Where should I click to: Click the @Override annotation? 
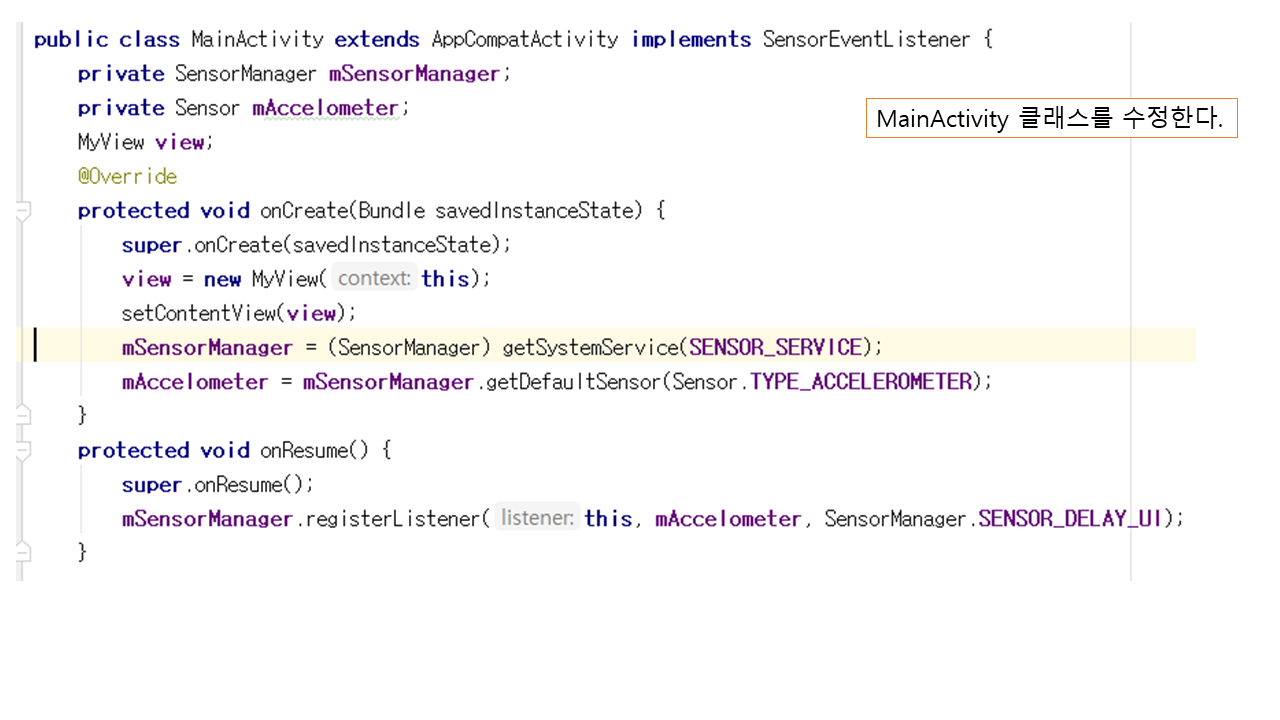pos(127,177)
